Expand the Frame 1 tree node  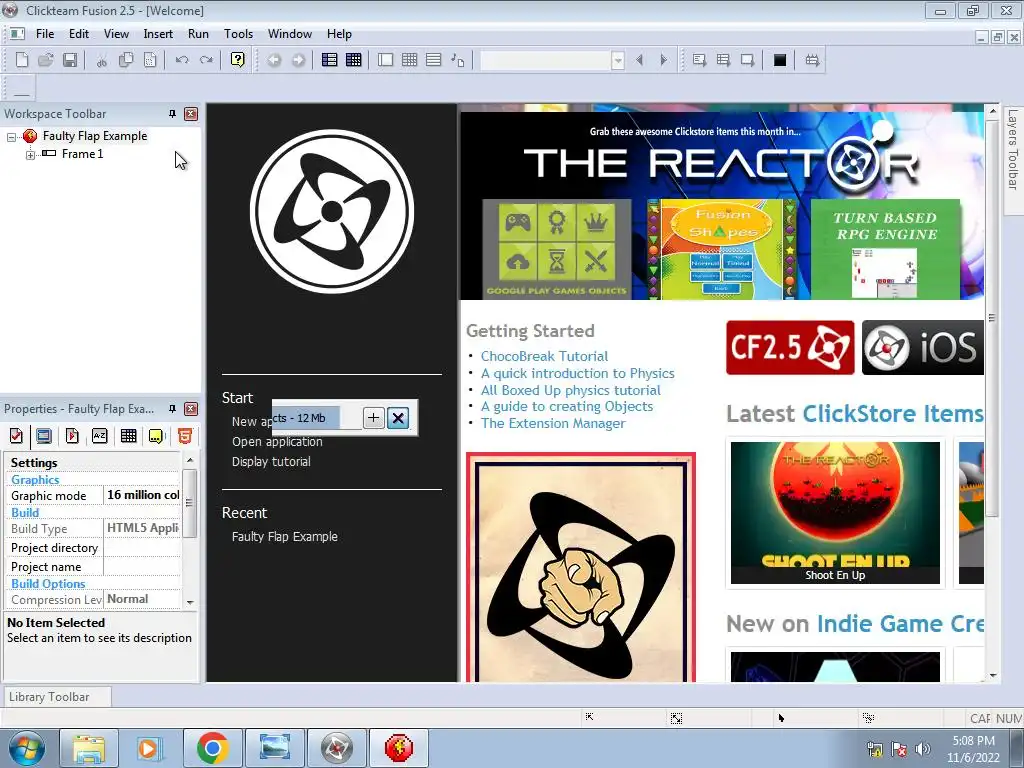coord(30,155)
